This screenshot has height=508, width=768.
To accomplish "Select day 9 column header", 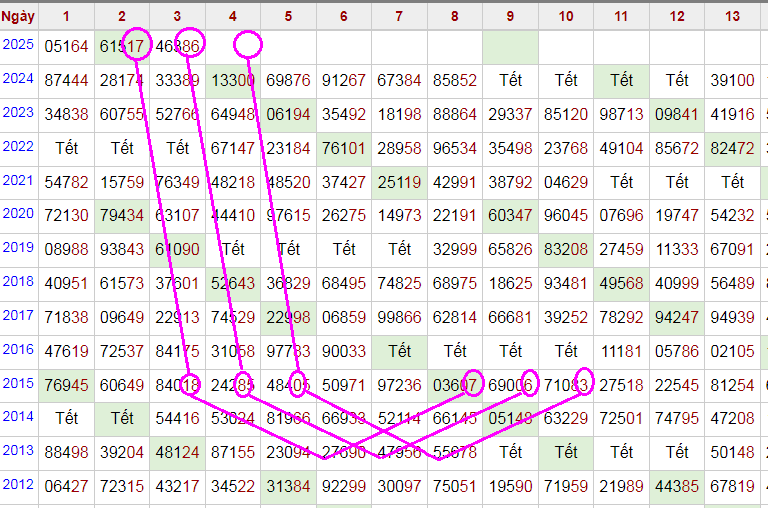I will click(x=510, y=16).
